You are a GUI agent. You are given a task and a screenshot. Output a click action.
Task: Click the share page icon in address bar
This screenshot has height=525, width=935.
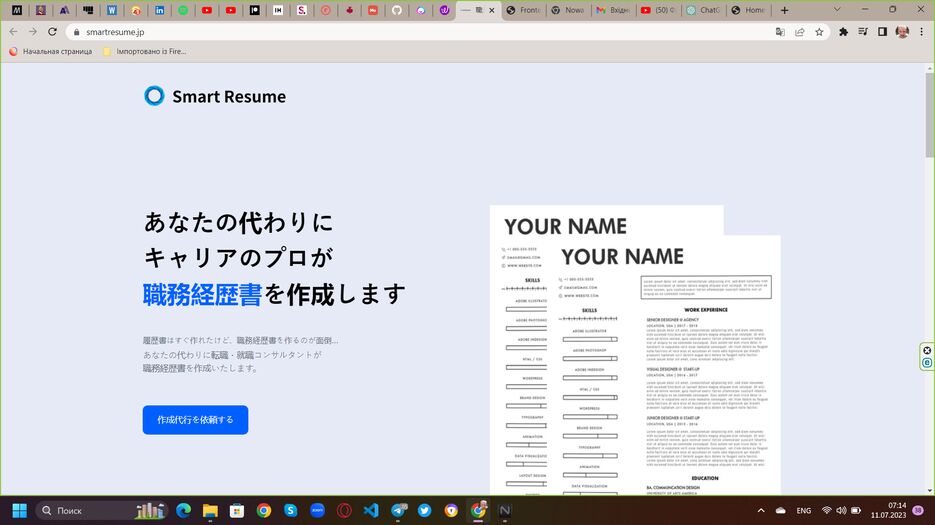pos(800,31)
